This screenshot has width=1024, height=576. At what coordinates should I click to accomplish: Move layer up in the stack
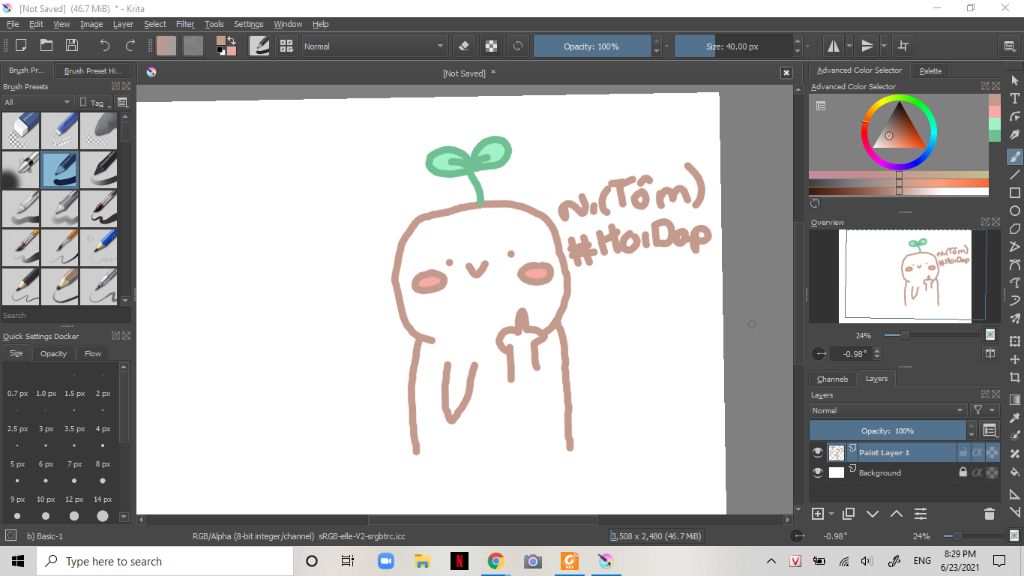(896, 514)
